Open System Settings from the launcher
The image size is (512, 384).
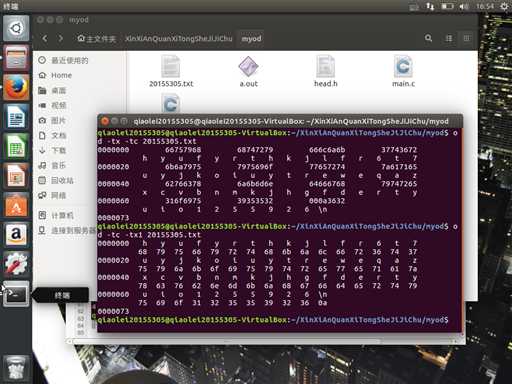coord(16,264)
